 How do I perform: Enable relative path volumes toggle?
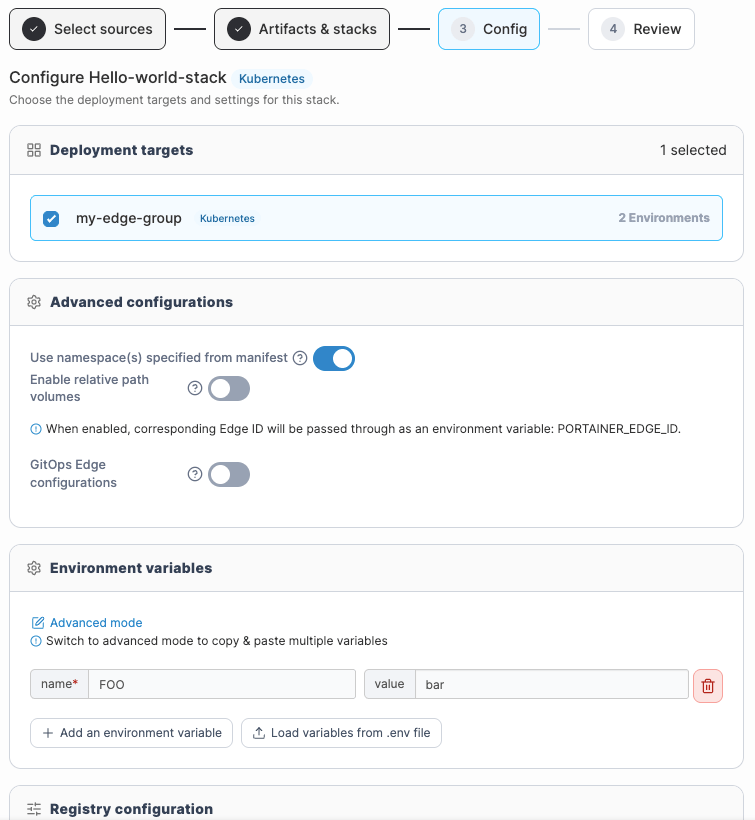click(229, 389)
